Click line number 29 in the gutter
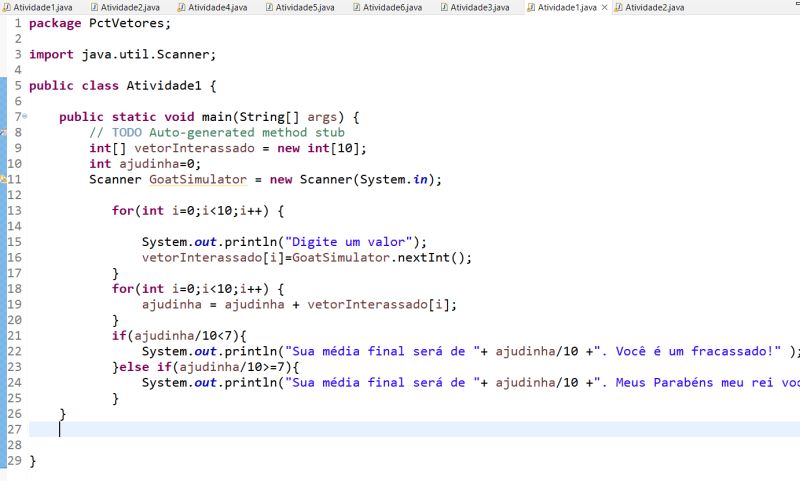 (x=14, y=461)
